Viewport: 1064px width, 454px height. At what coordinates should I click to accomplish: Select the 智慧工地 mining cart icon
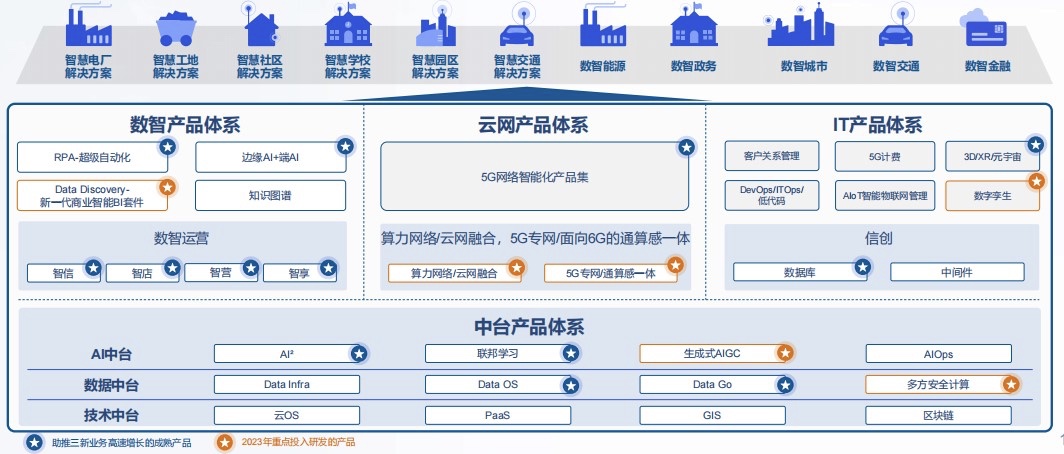(175, 27)
